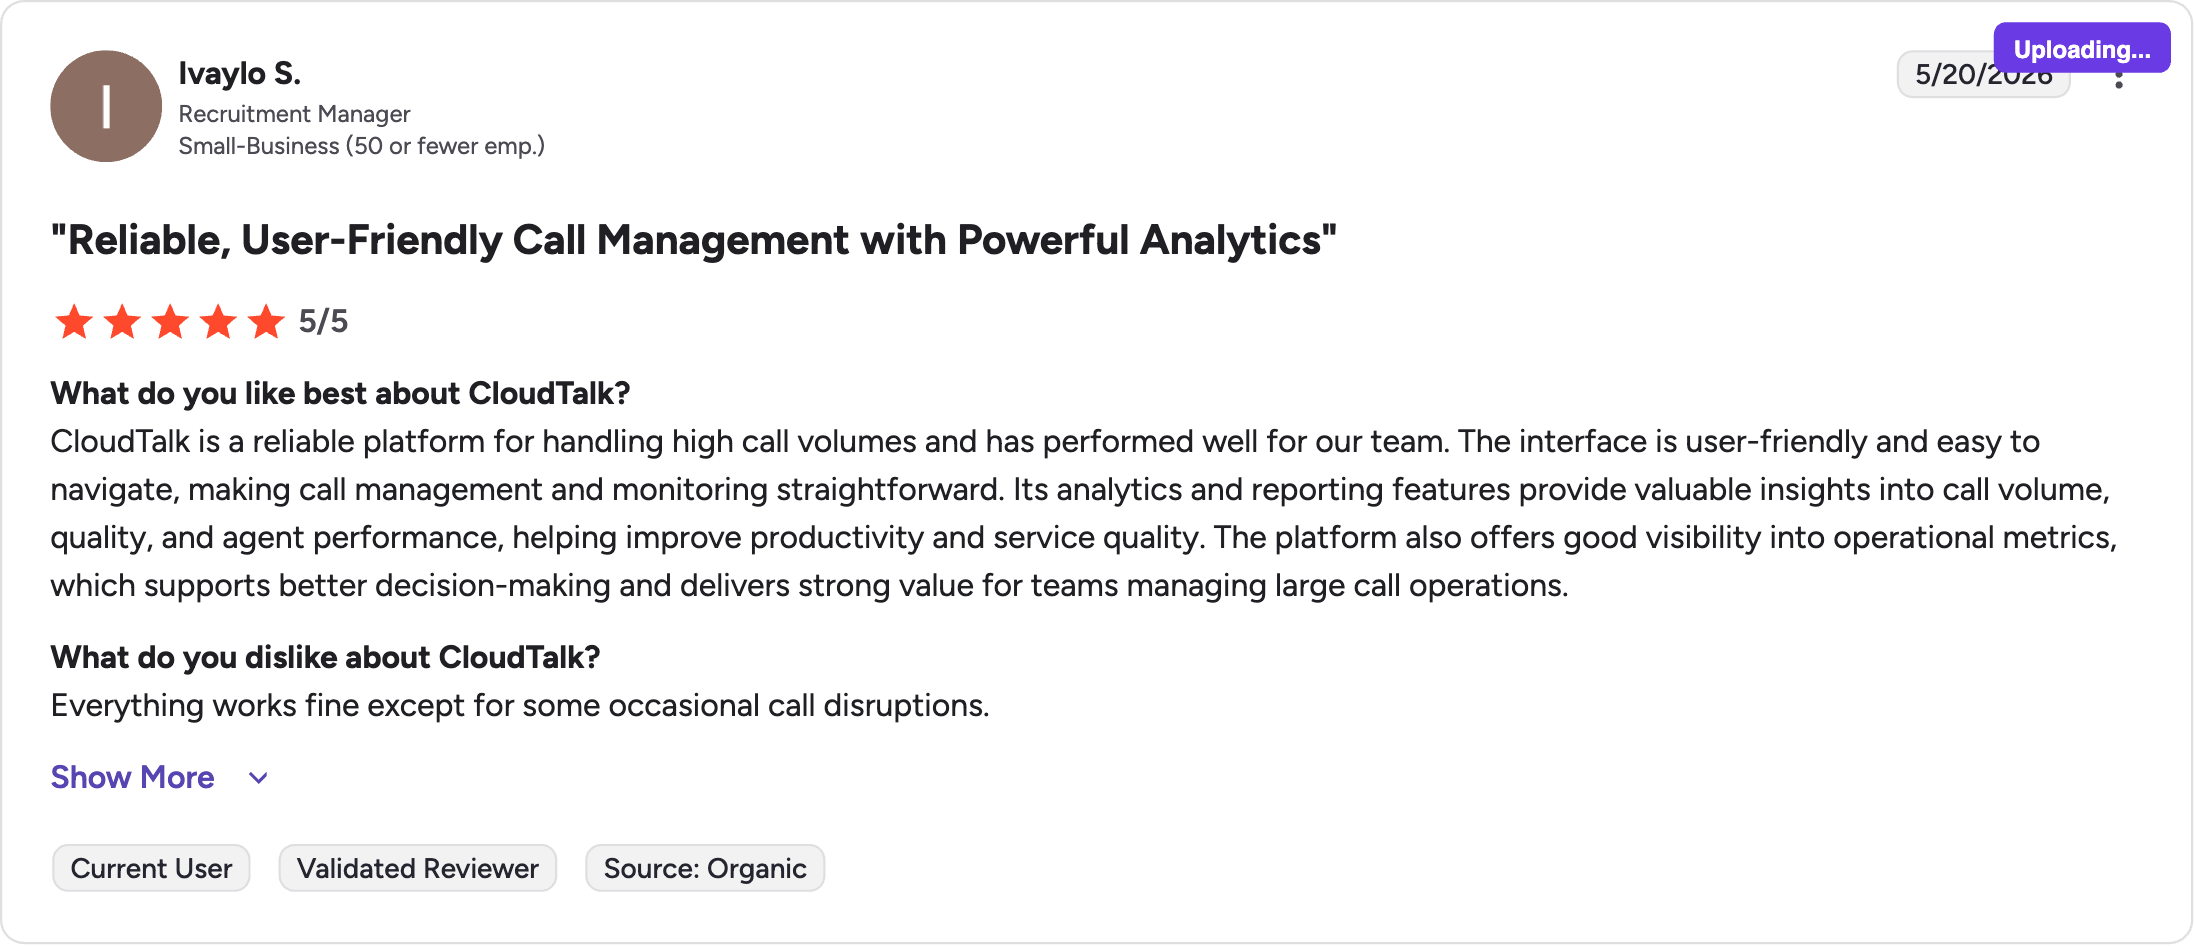This screenshot has height=946, width=2194.
Task: Select the Source: Organic tag
Action: (705, 868)
